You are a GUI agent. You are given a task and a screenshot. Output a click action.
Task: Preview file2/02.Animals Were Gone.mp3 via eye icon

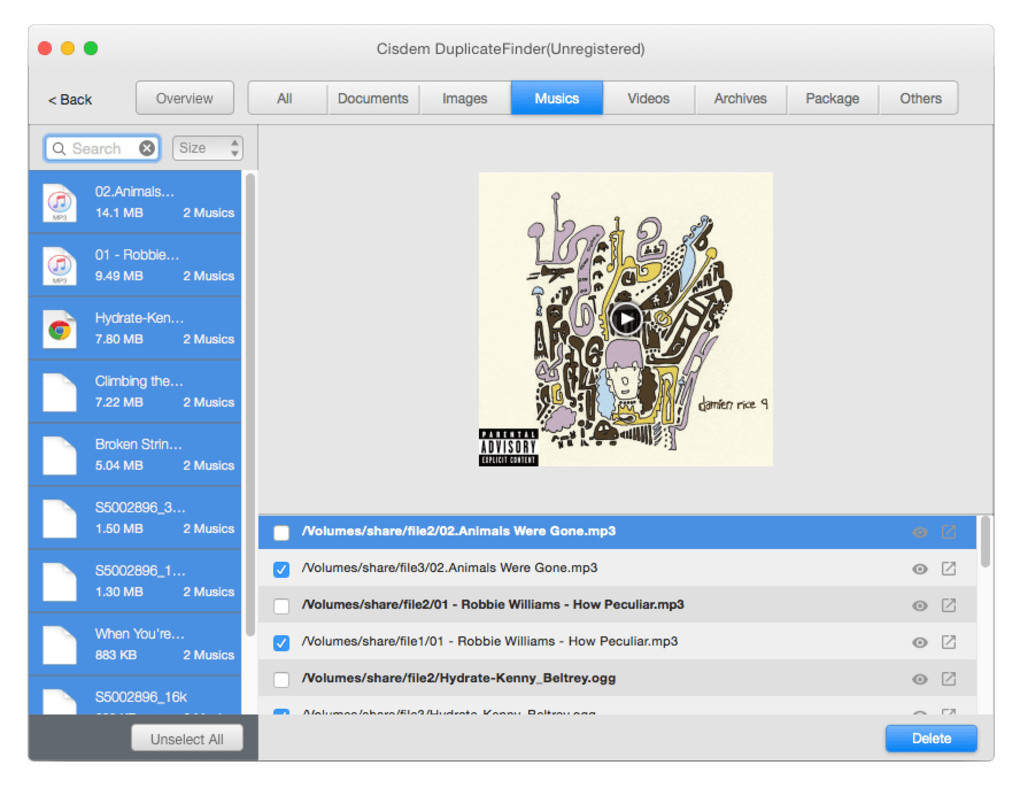(x=920, y=532)
